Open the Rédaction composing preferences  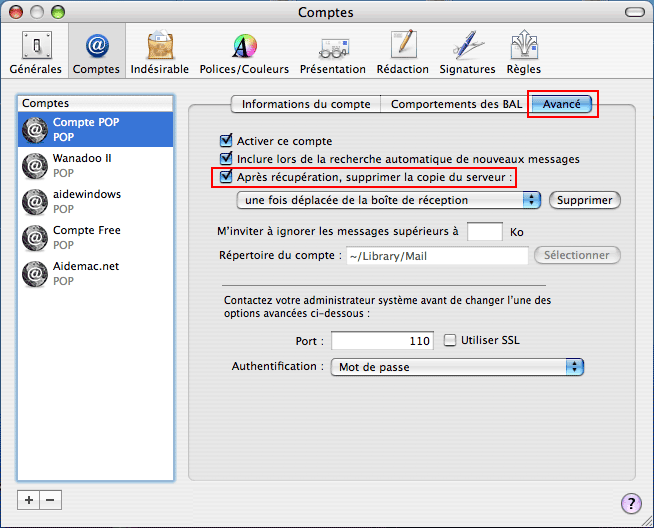403,51
